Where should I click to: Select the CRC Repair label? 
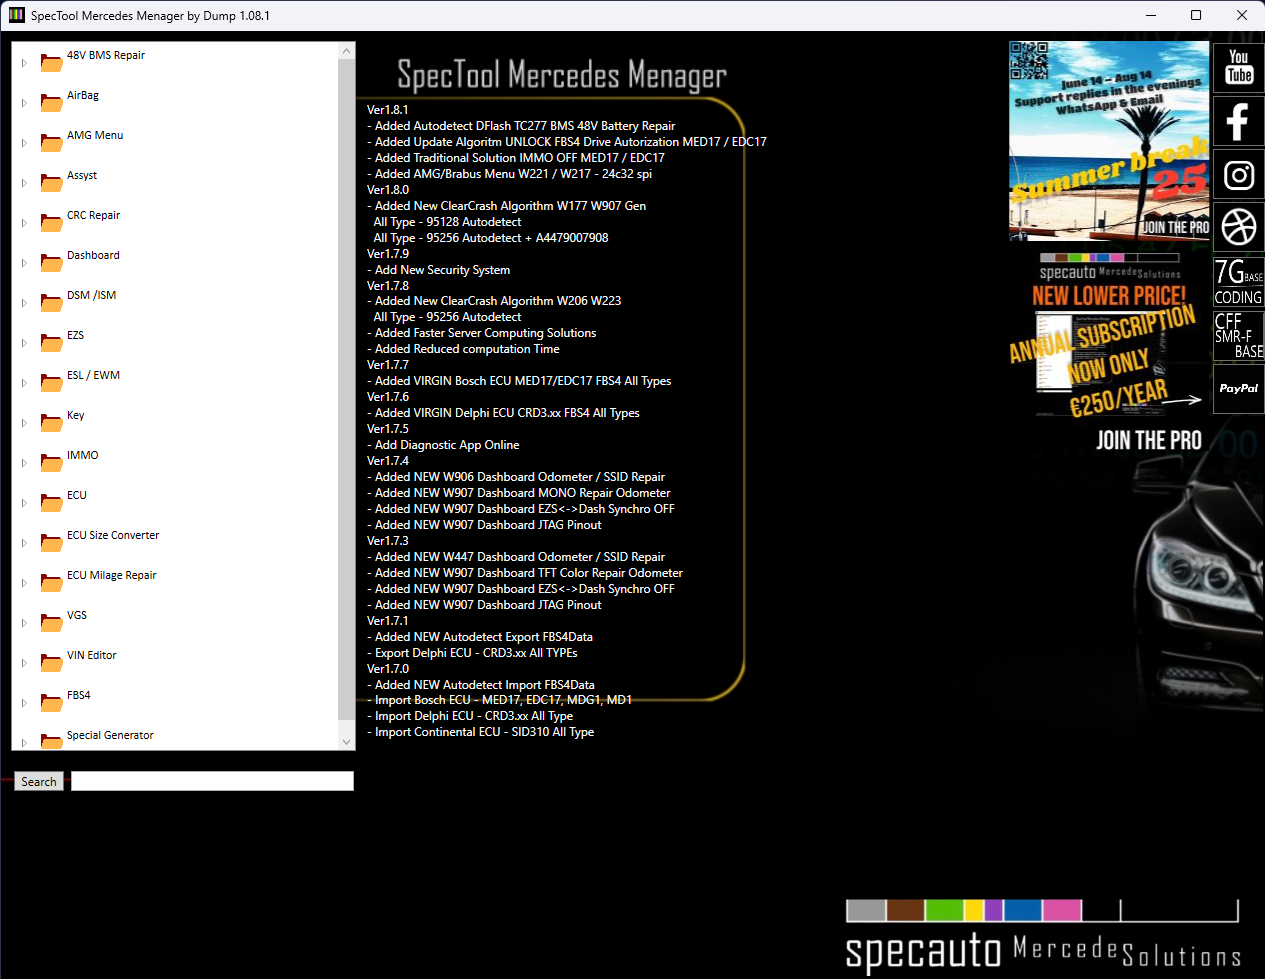(x=93, y=215)
